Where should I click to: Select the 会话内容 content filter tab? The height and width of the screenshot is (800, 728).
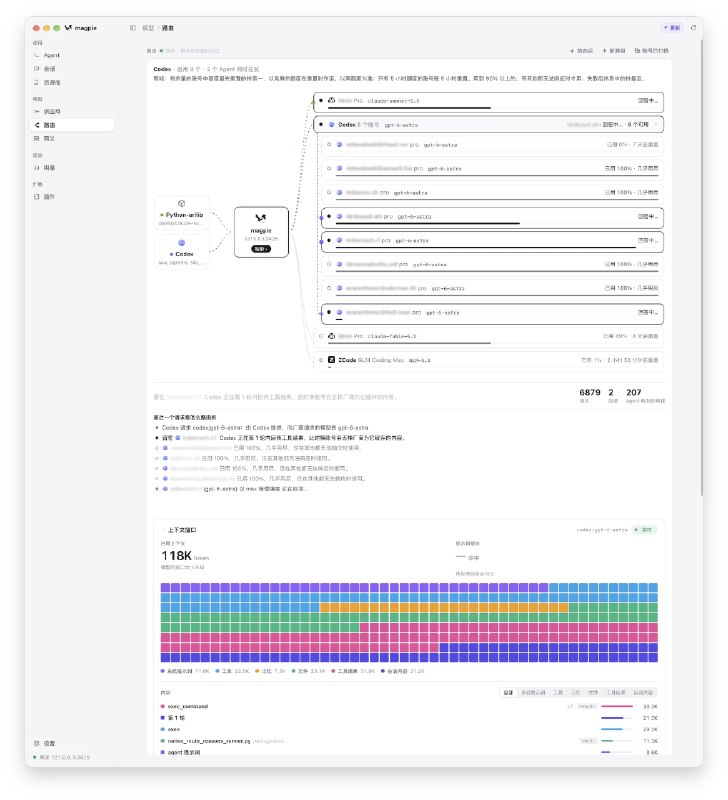pyautogui.click(x=643, y=692)
